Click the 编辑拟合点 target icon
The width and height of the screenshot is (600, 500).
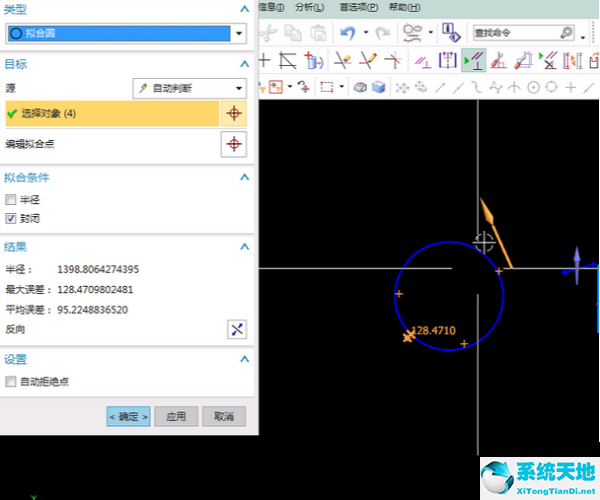click(x=234, y=144)
